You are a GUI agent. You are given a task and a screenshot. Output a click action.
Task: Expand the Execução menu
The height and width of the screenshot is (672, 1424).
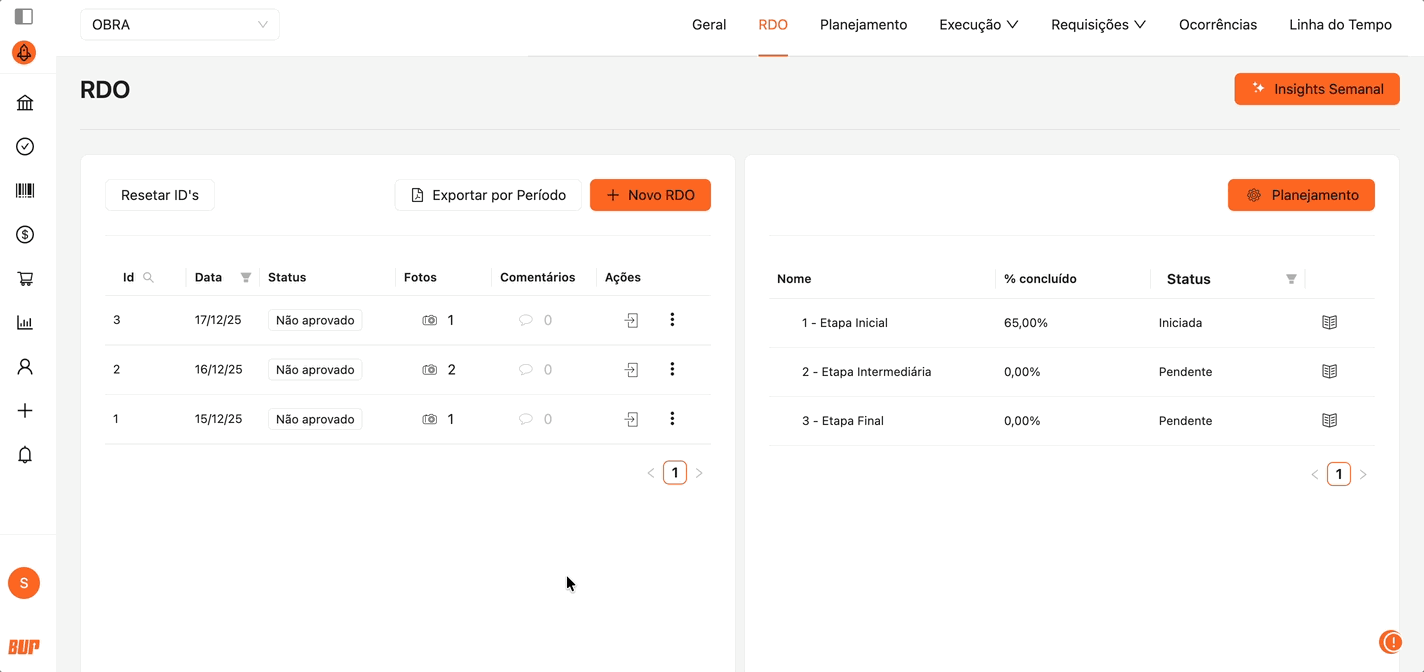coord(978,24)
